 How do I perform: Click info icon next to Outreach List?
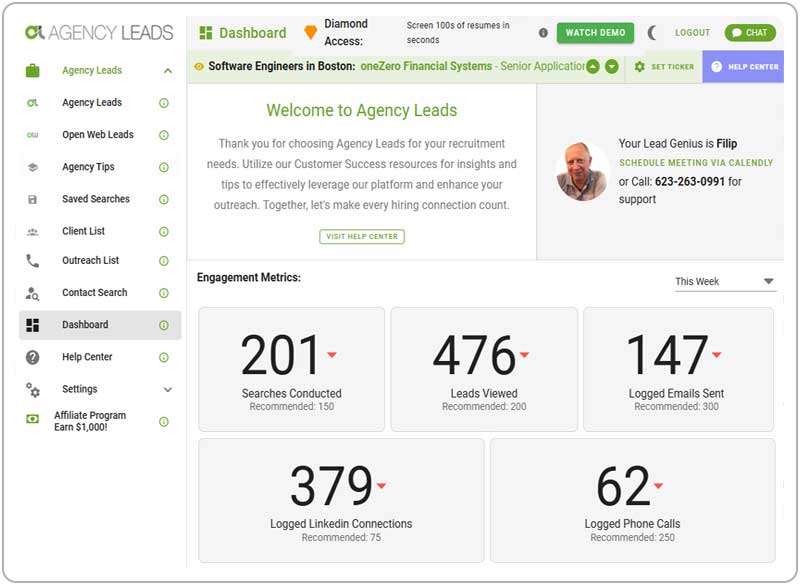pyautogui.click(x=164, y=261)
